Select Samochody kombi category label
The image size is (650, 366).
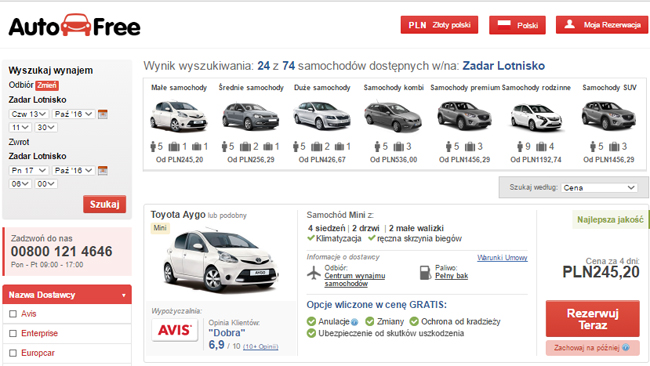(x=393, y=88)
